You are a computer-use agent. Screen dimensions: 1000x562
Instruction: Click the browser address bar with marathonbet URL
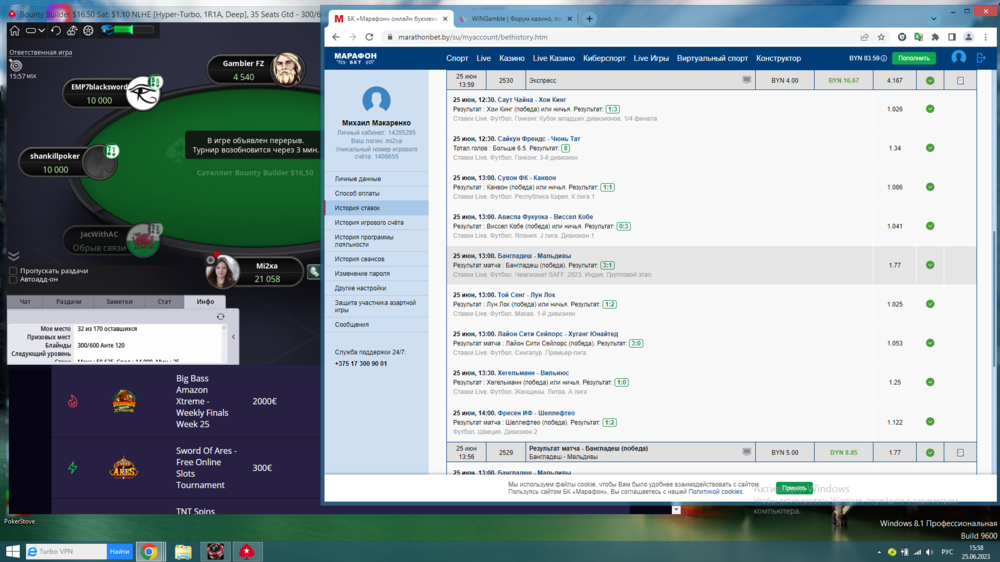pyautogui.click(x=600, y=37)
